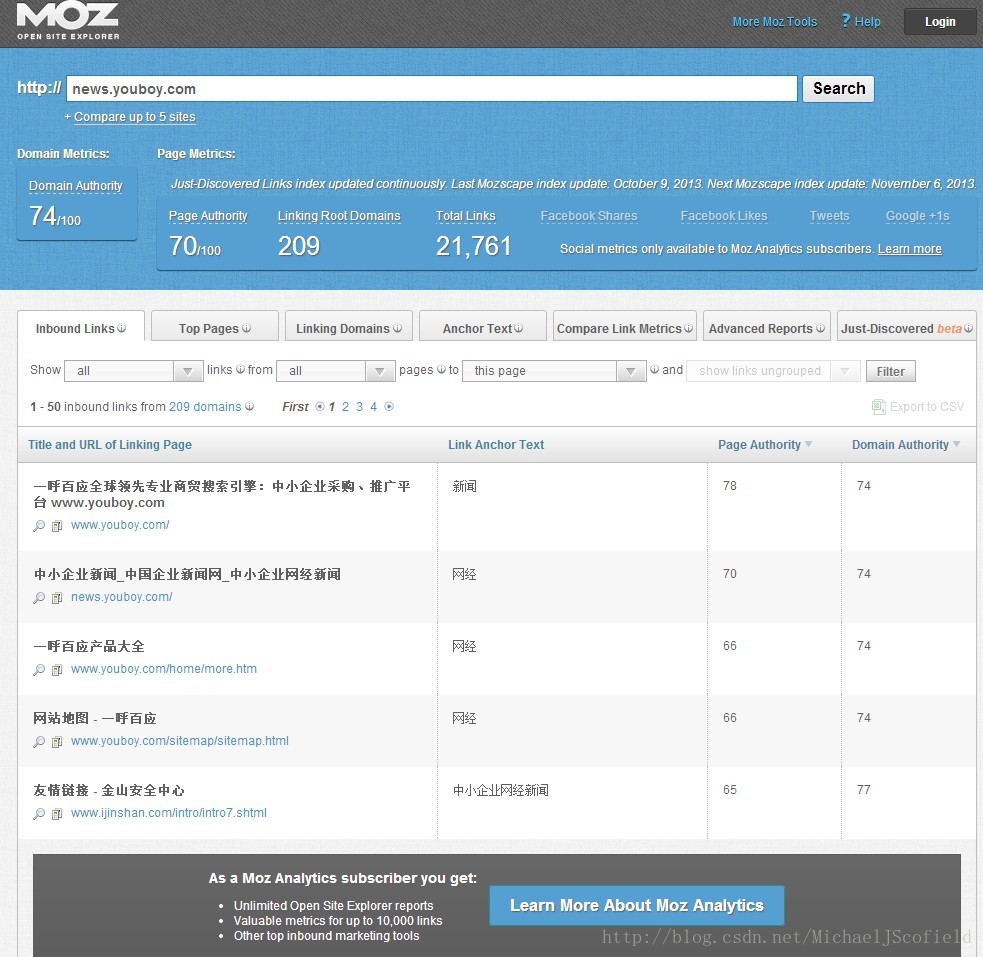The width and height of the screenshot is (983, 957).
Task: Switch to the Linking Domains tab
Action: pos(349,327)
